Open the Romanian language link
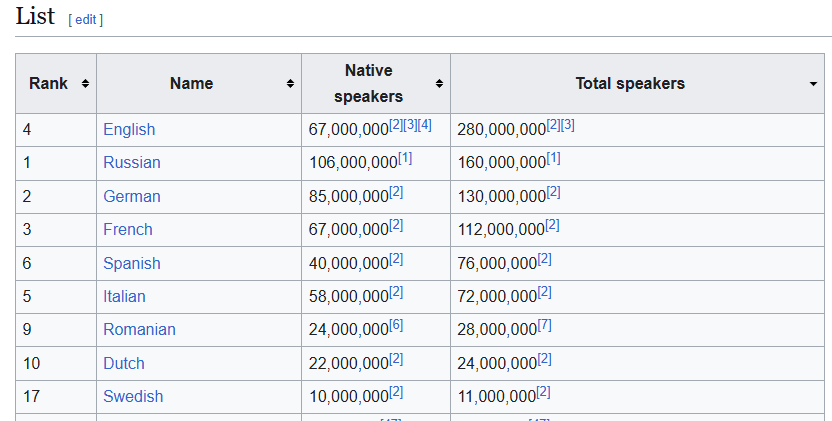 139,329
